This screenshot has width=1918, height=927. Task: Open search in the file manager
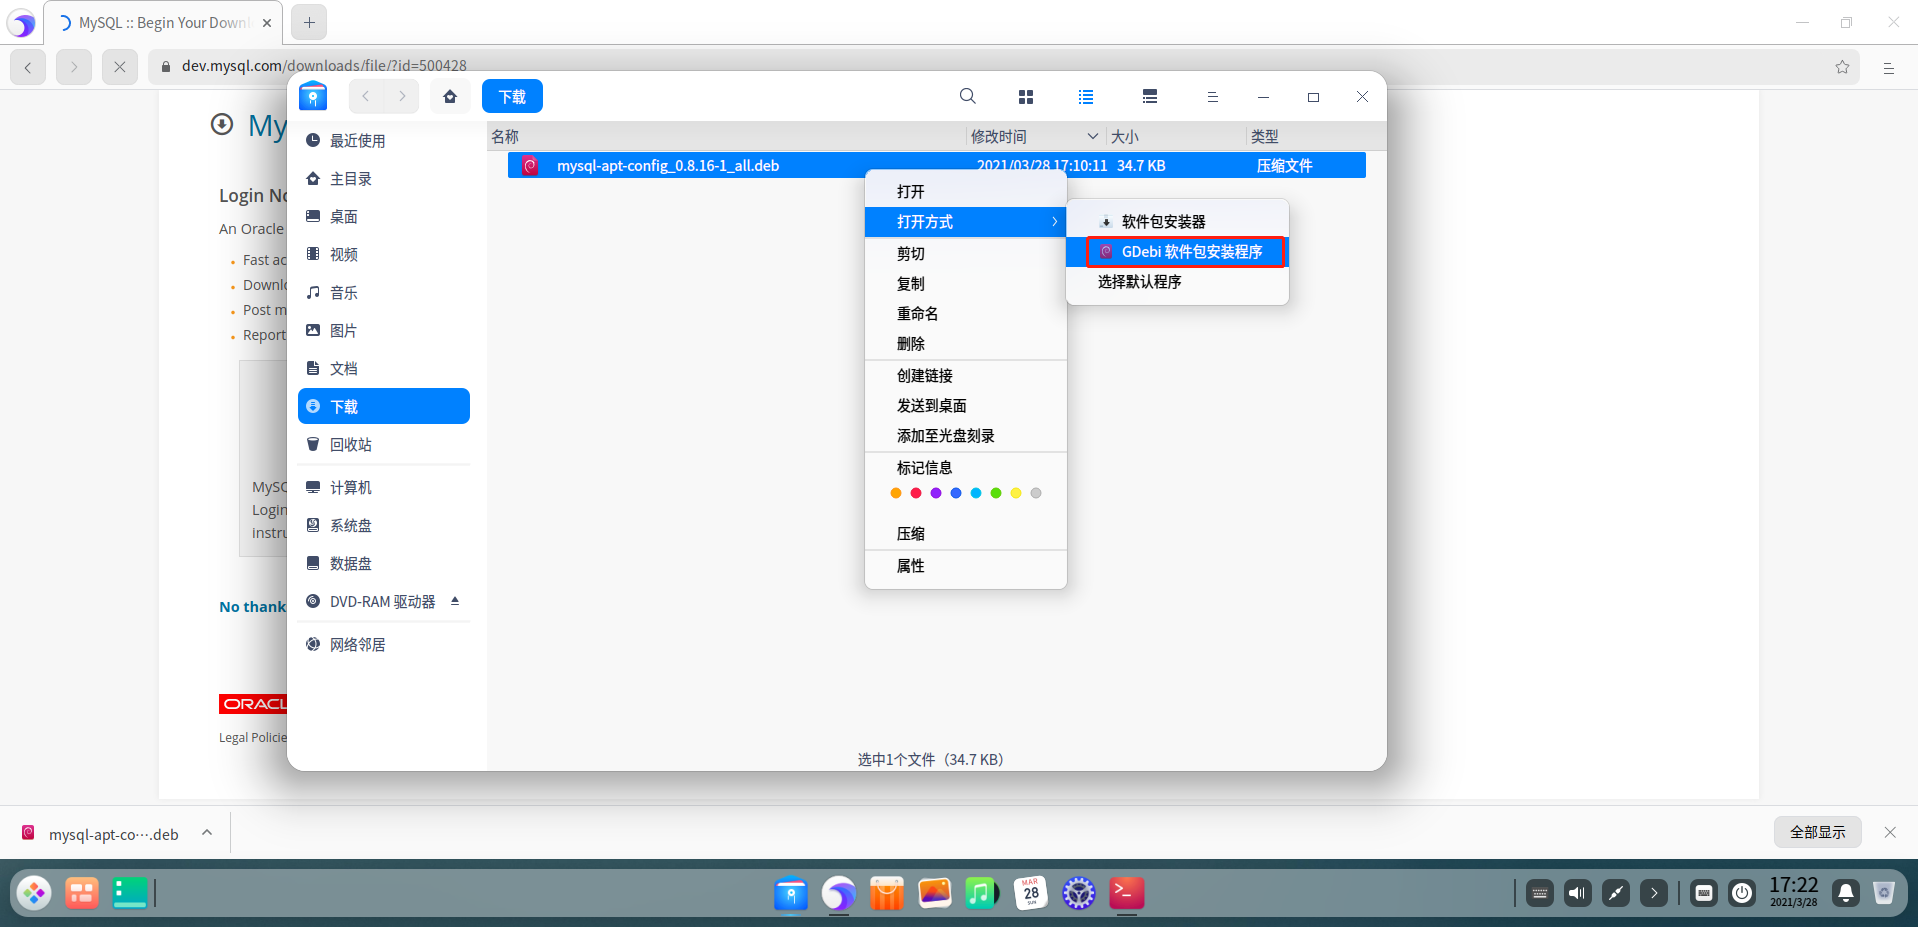coord(967,96)
